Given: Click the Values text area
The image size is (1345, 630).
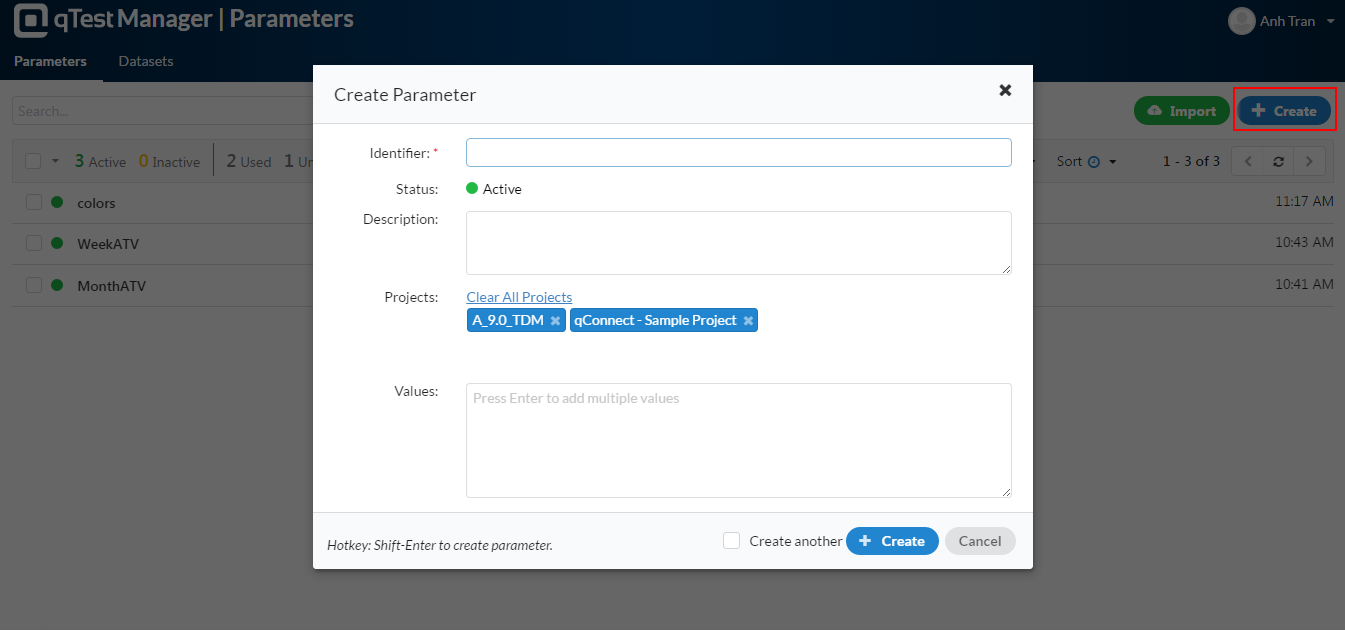Looking at the screenshot, I should click(739, 440).
